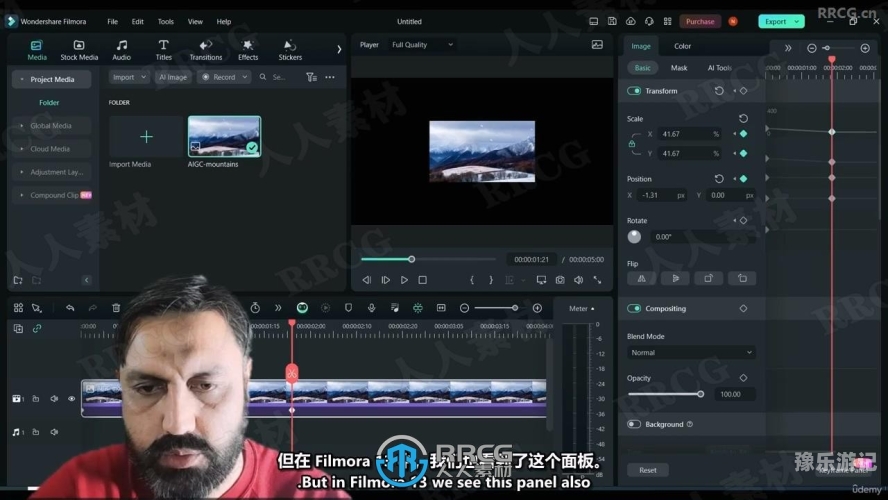Click the voiceover microphone icon
The width and height of the screenshot is (888, 500).
point(372,307)
